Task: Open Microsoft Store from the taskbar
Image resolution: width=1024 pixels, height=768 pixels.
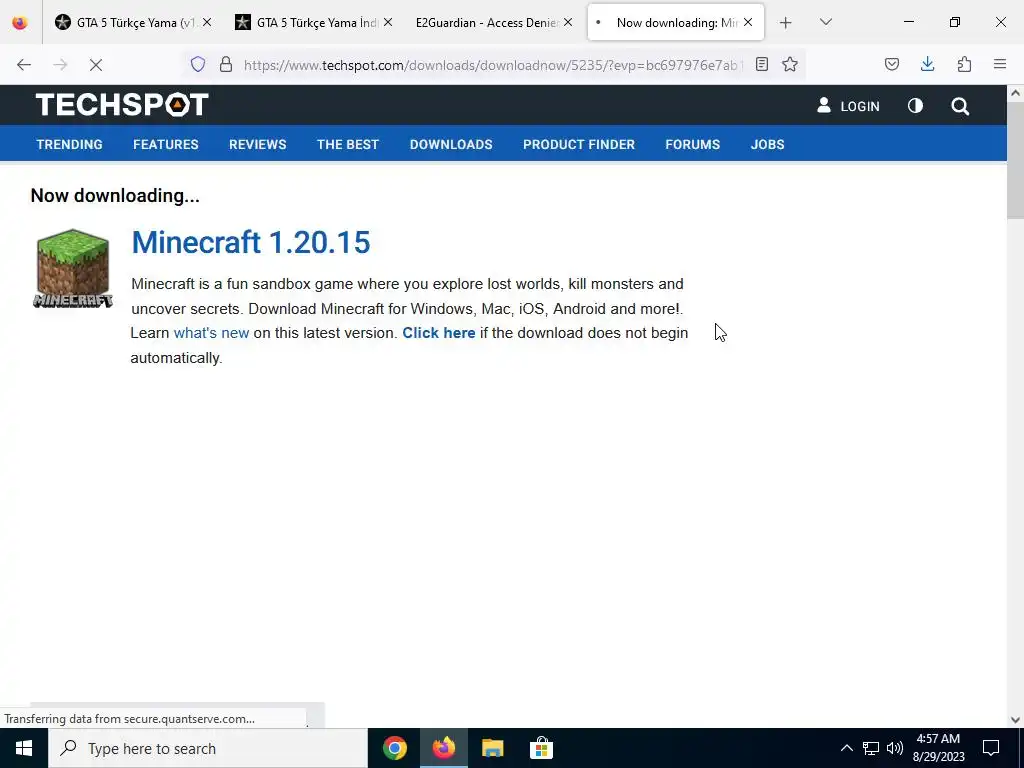Action: coord(541,748)
